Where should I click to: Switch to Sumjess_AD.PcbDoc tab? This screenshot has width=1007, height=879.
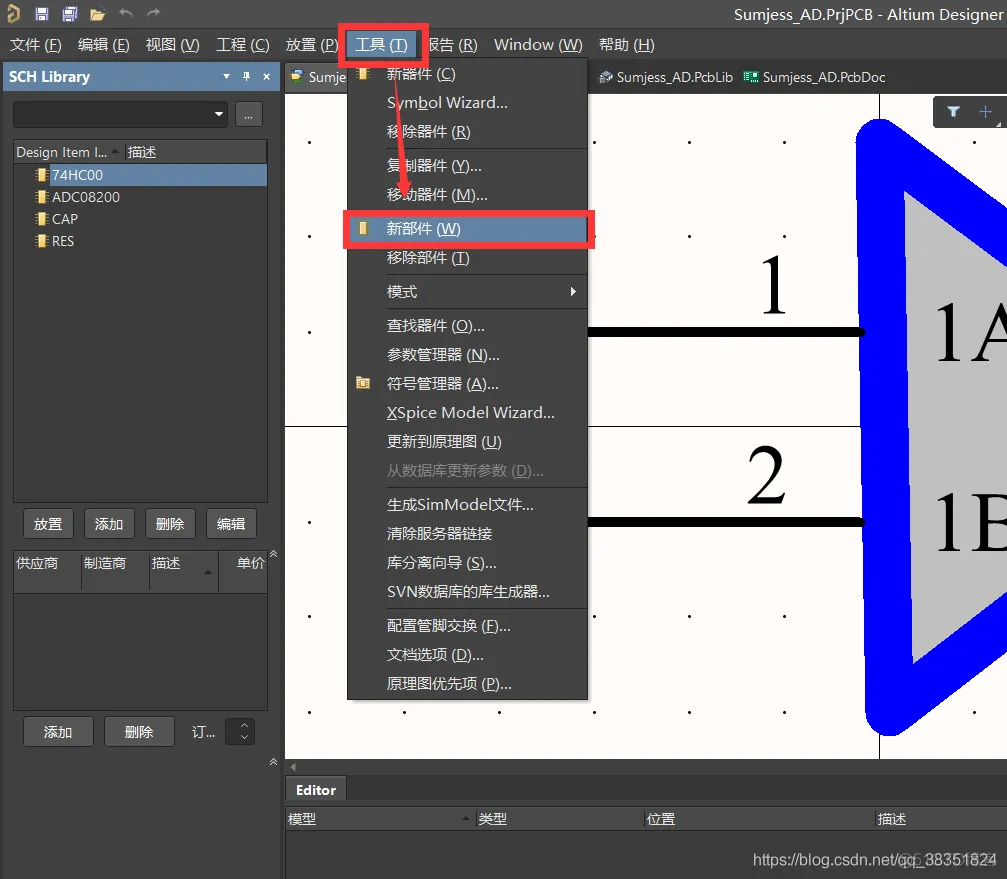point(814,77)
